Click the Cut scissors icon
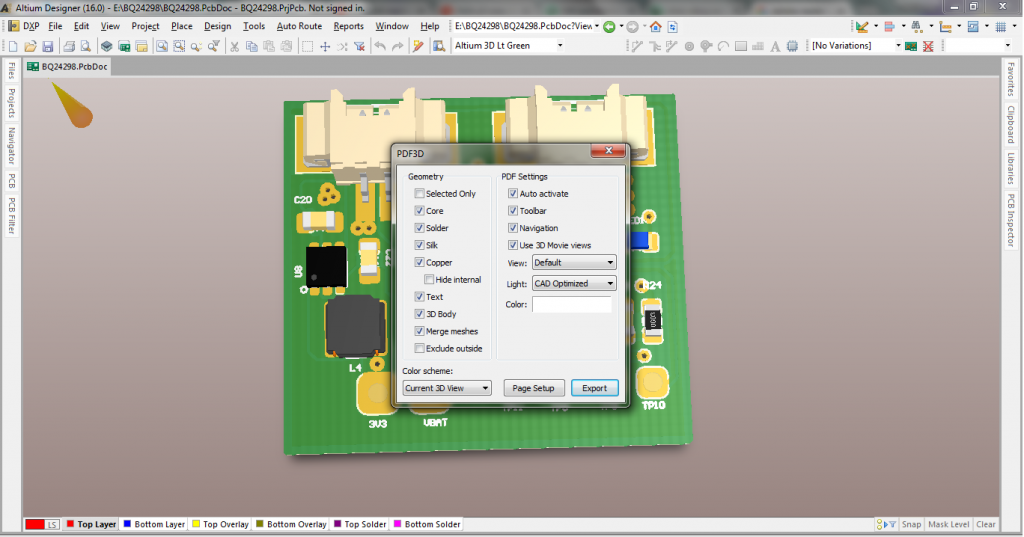This screenshot has height=537, width=1024. [x=234, y=46]
